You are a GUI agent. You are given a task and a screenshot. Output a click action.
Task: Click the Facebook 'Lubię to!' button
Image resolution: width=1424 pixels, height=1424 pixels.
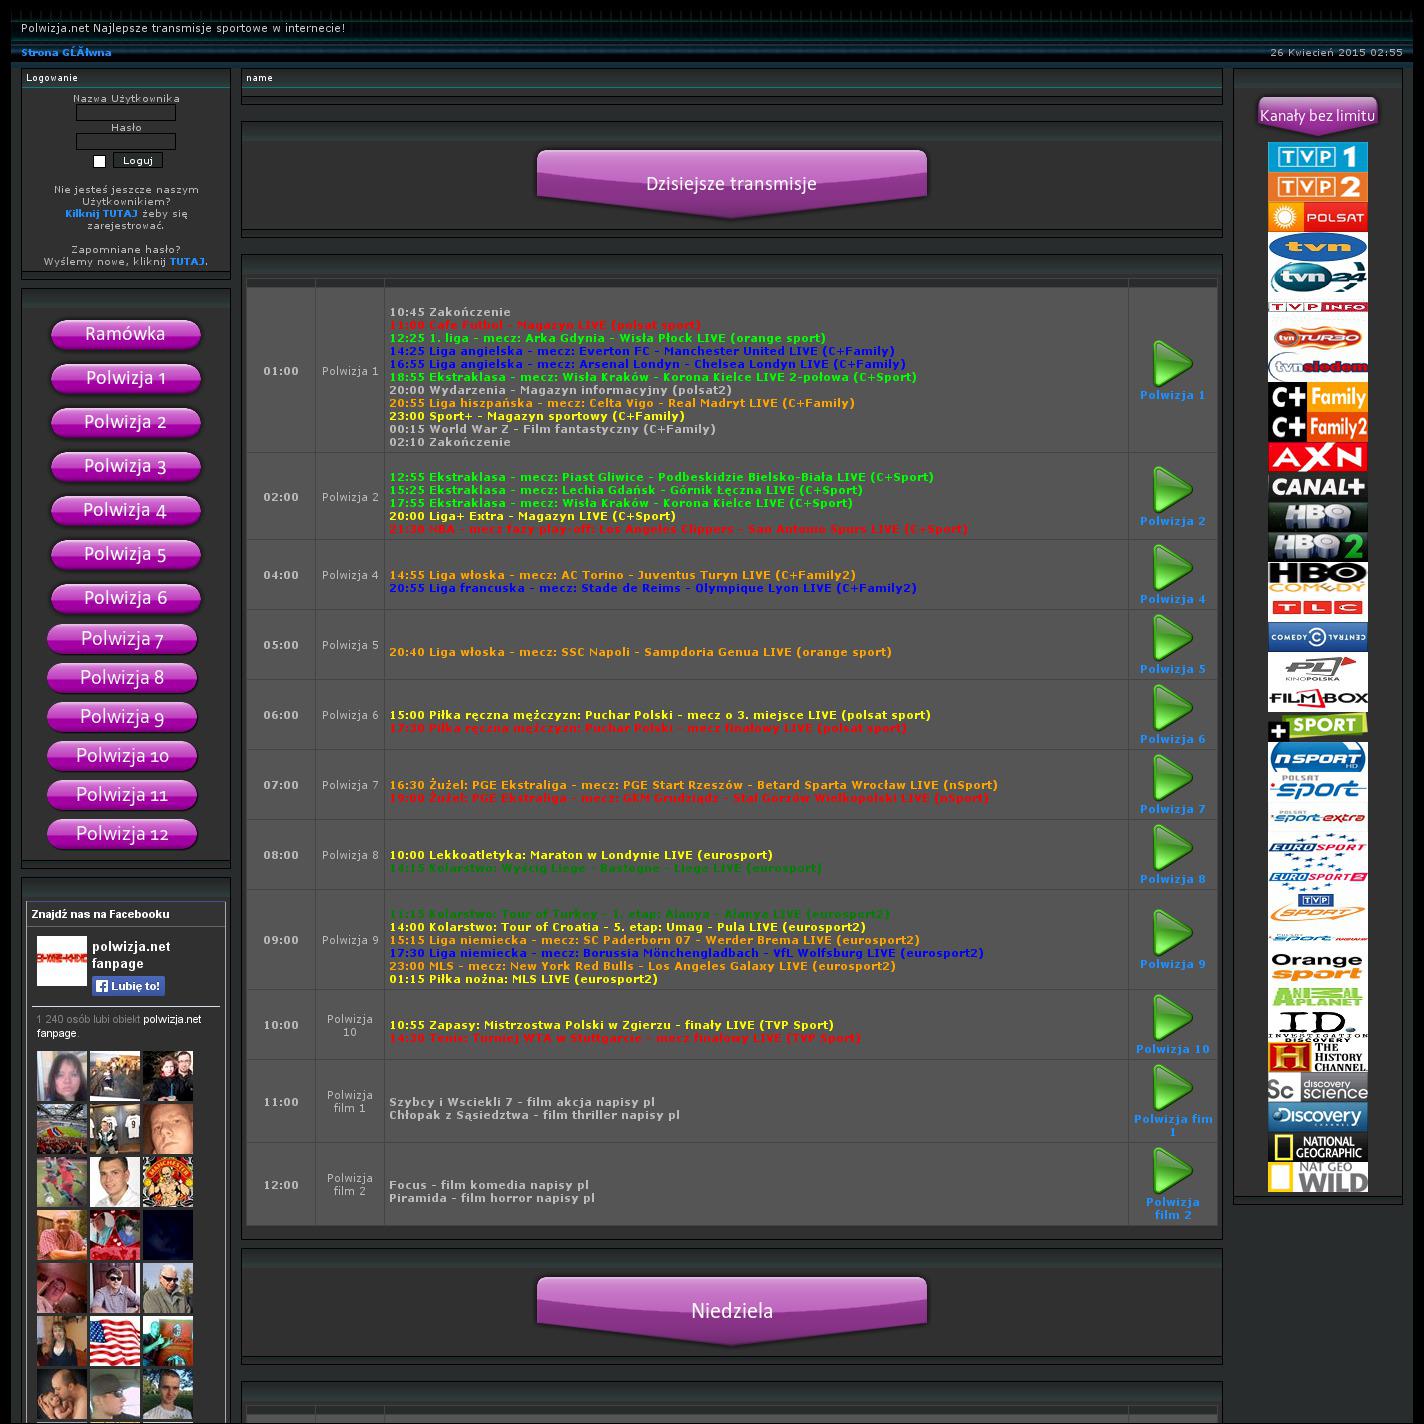click(128, 986)
